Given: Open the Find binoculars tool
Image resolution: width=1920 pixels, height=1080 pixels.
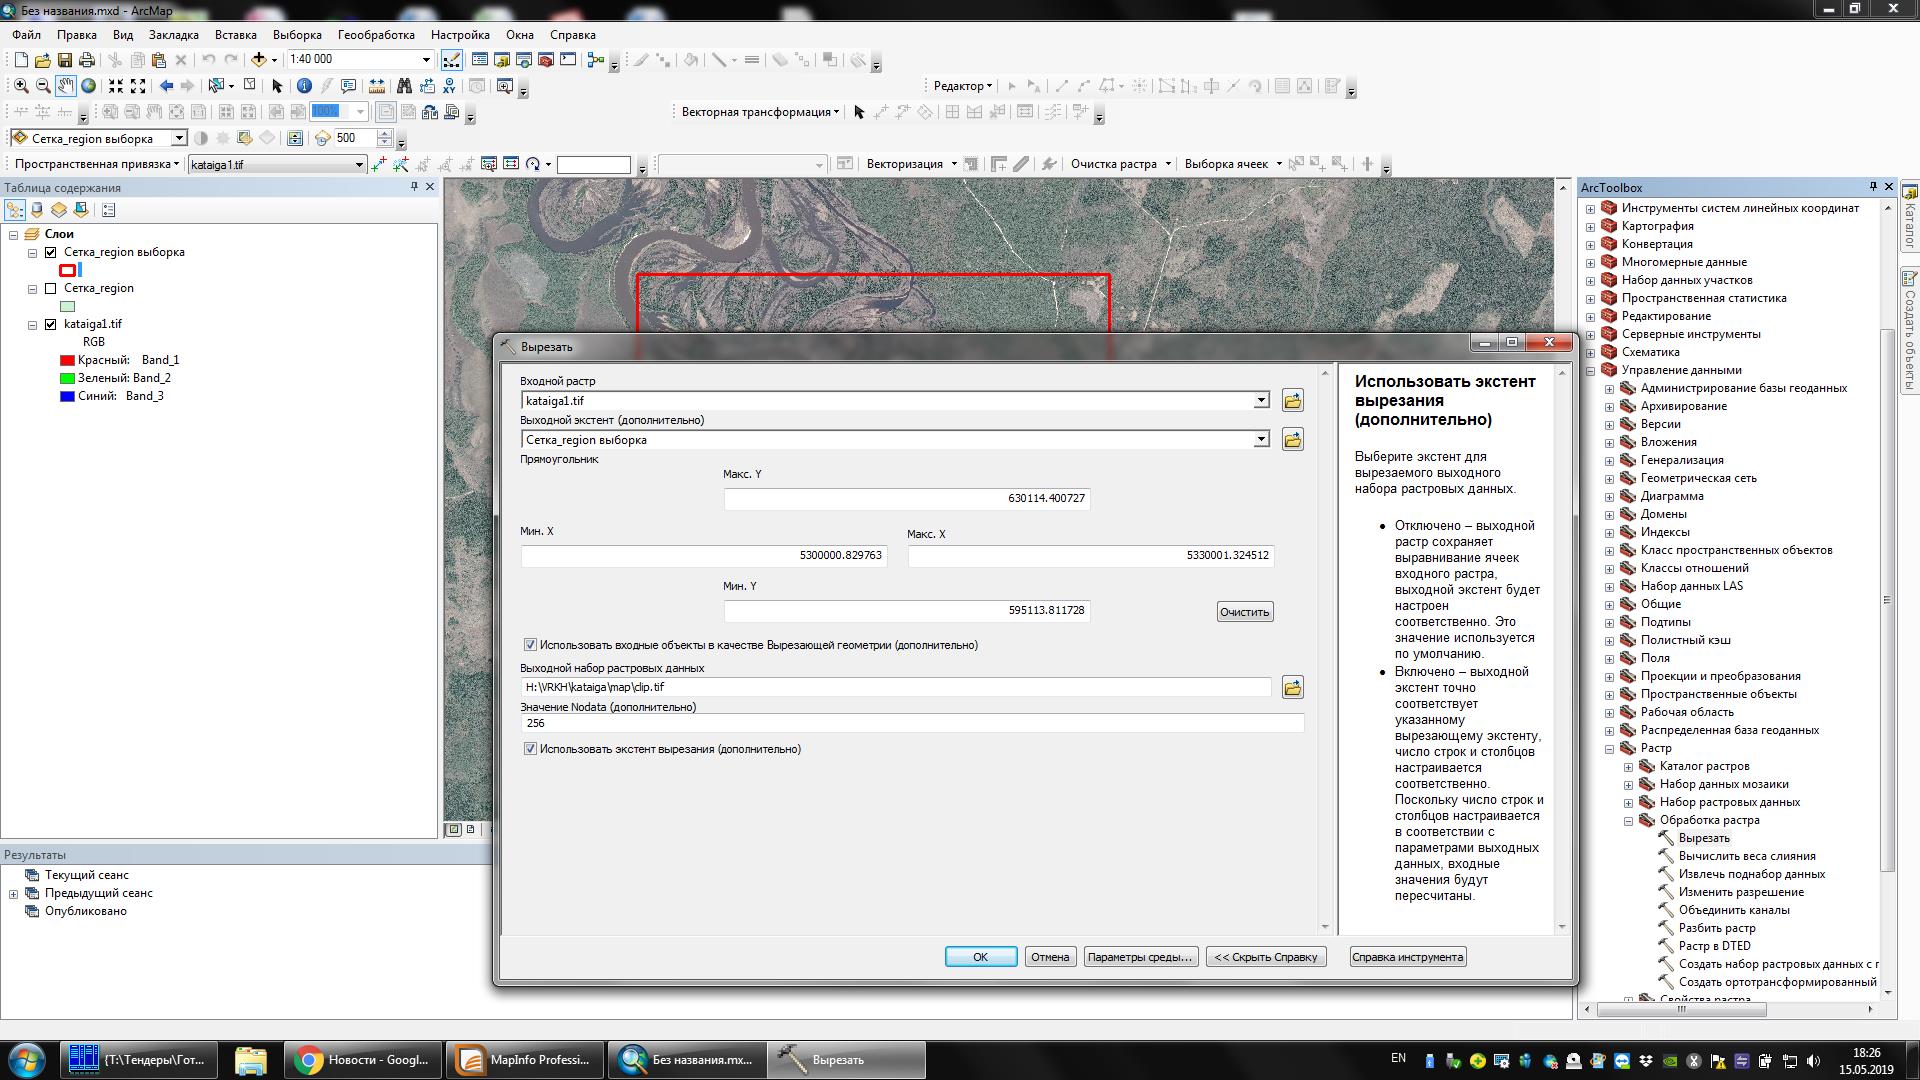Looking at the screenshot, I should [404, 86].
